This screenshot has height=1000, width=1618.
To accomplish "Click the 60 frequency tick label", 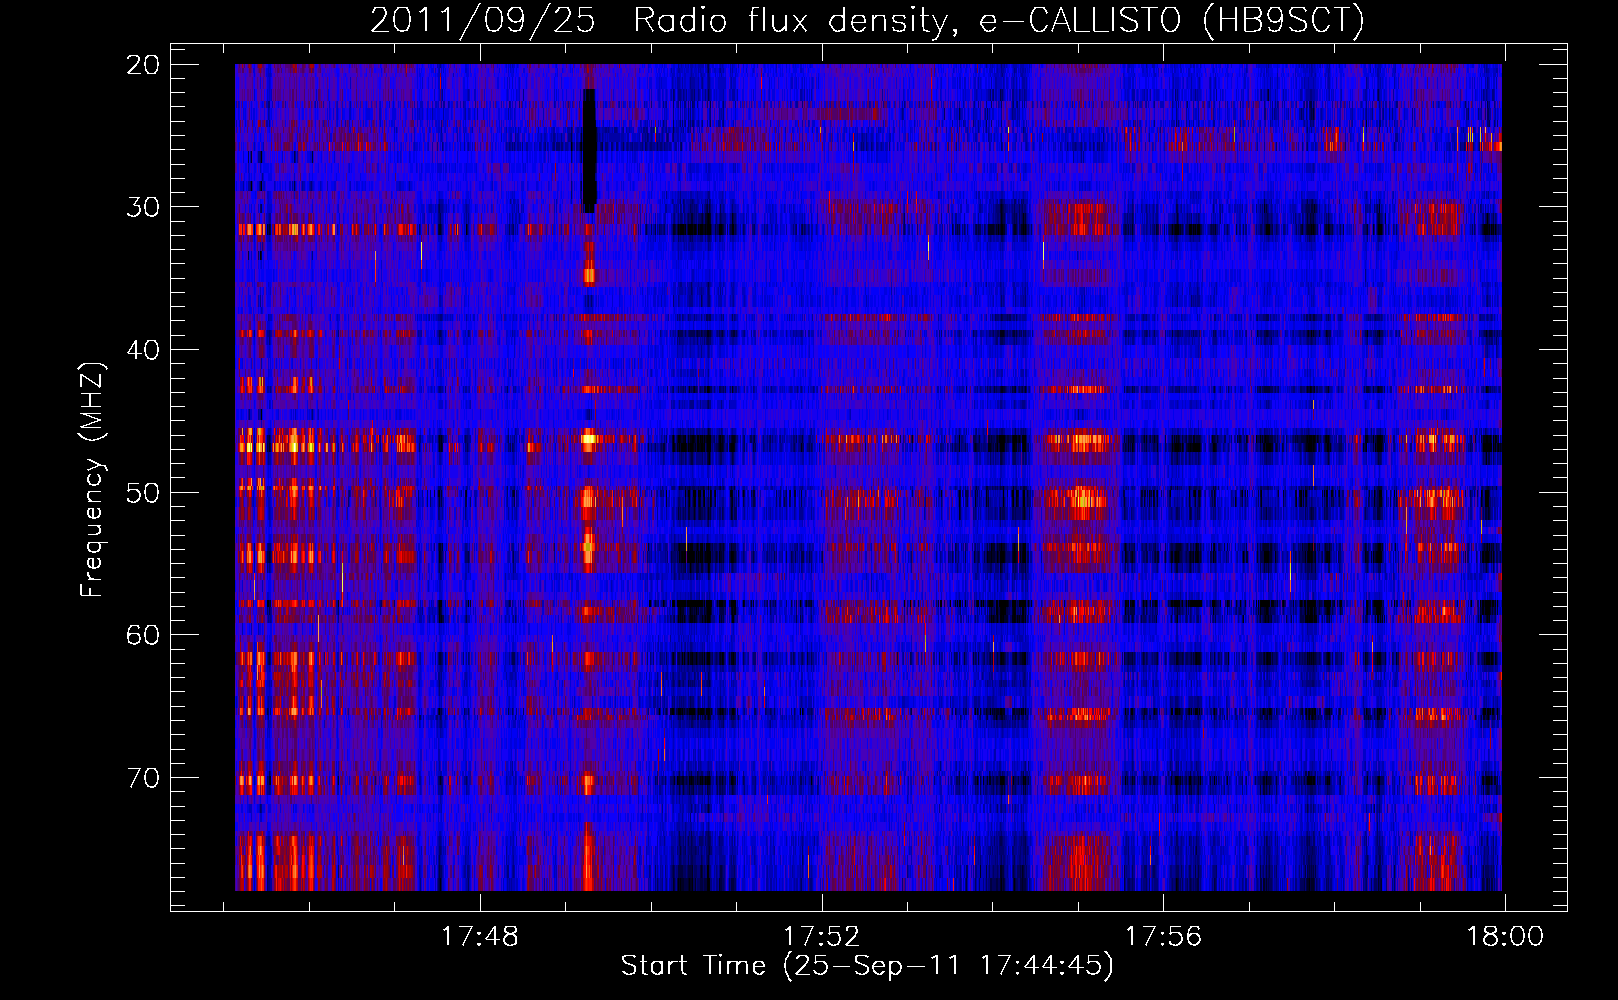I will coord(144,635).
